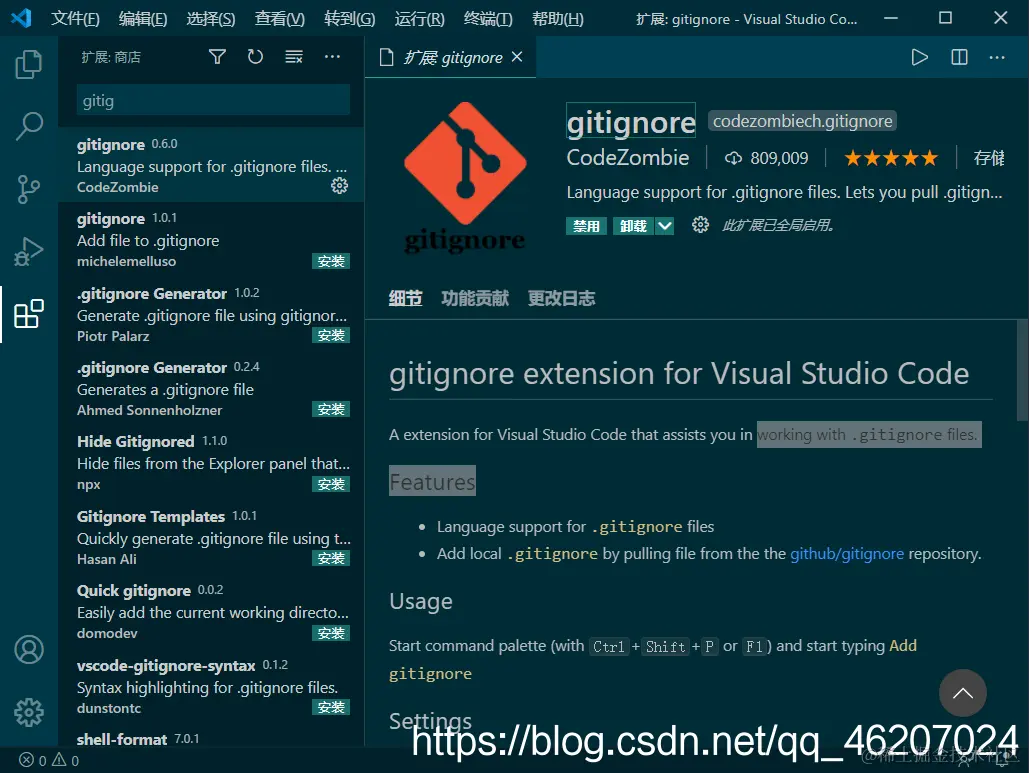Image resolution: width=1029 pixels, height=773 pixels.
Task: Open the Manage gear in activity bar
Action: tap(29, 712)
